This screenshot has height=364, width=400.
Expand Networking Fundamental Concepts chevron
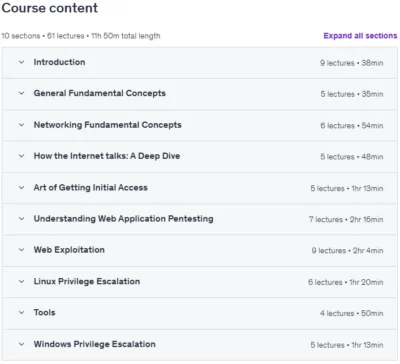coord(21,125)
